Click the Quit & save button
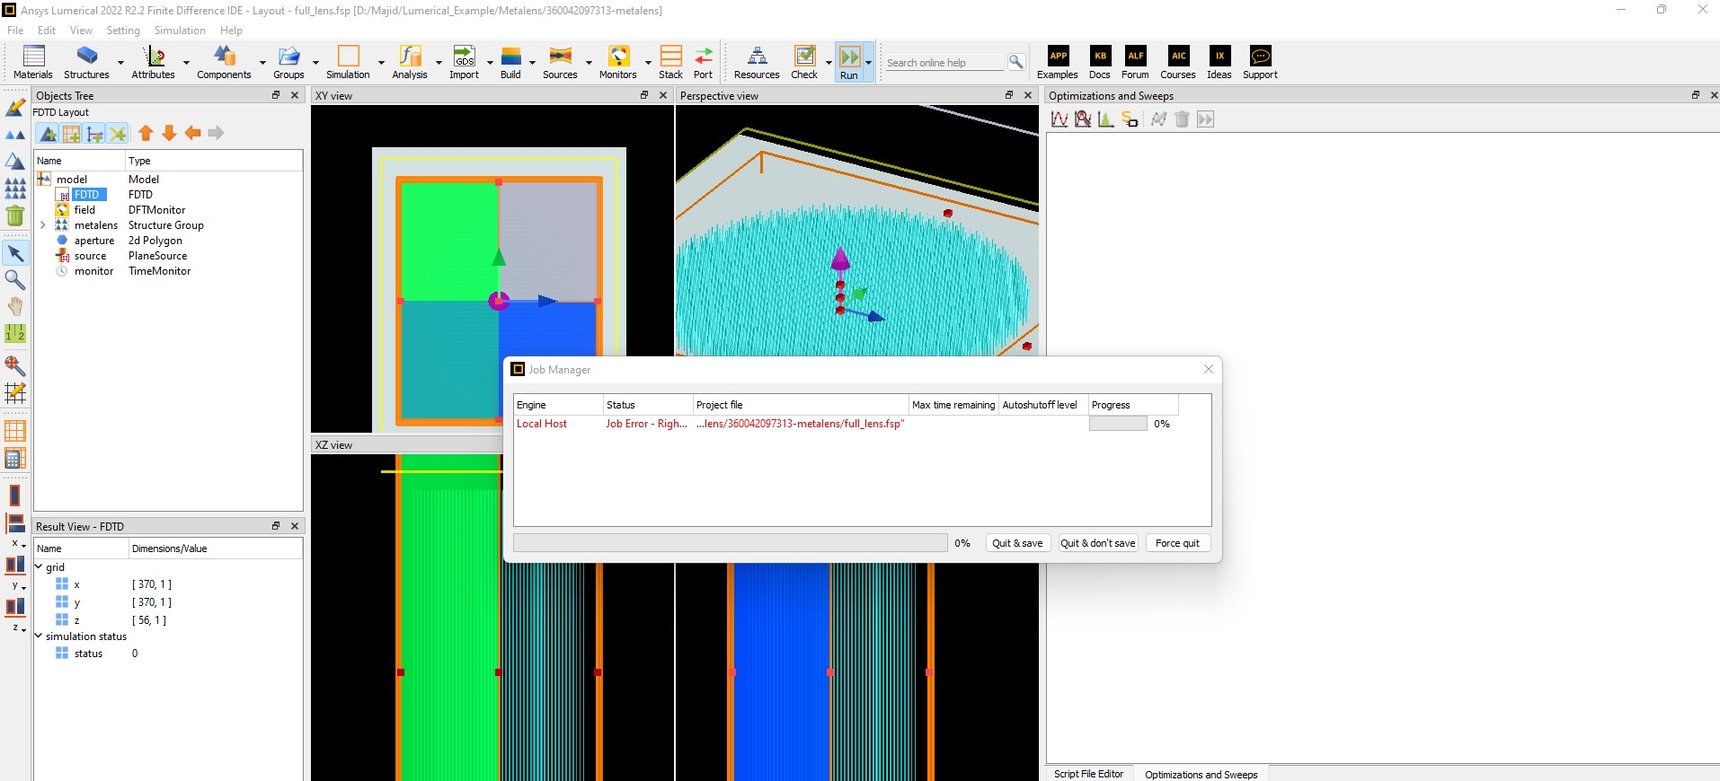Screen dimensions: 1720x781 pyautogui.click(x=1017, y=543)
